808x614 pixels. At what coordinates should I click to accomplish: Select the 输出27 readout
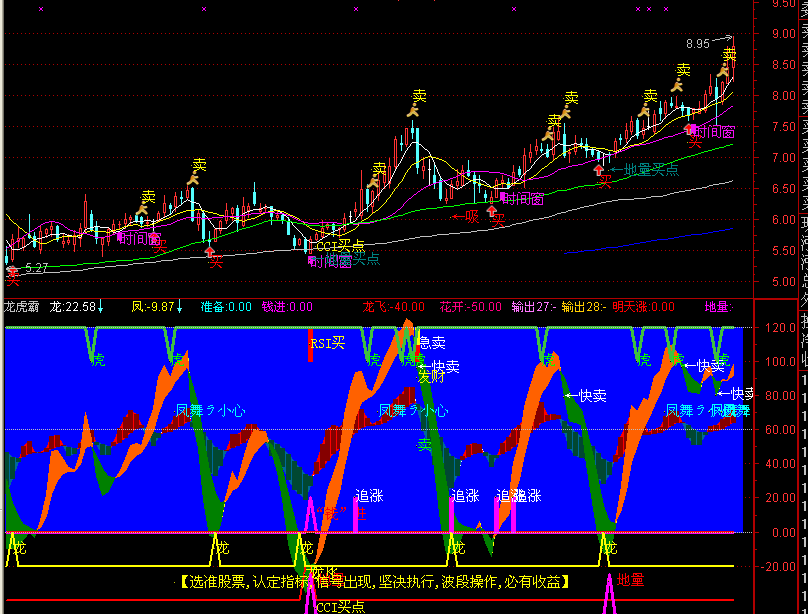[x=534, y=308]
